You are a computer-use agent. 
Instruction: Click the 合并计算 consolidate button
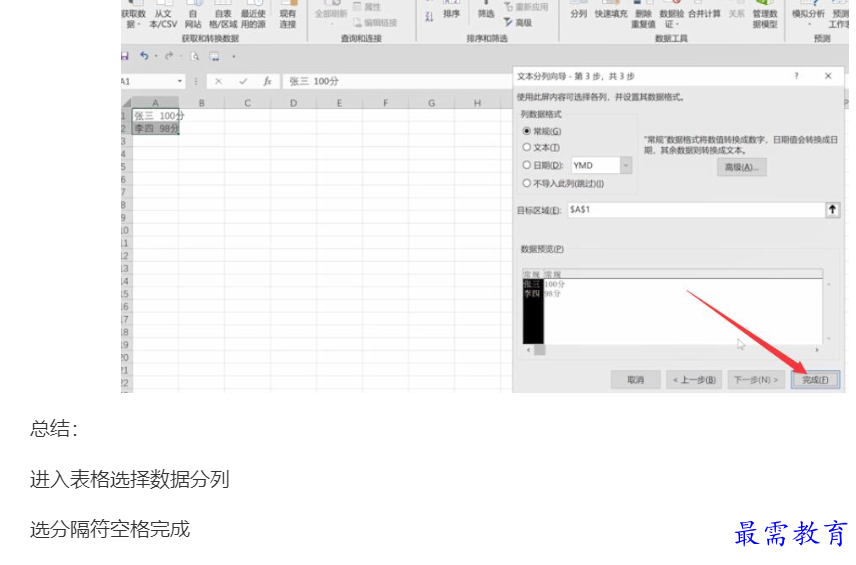[704, 12]
